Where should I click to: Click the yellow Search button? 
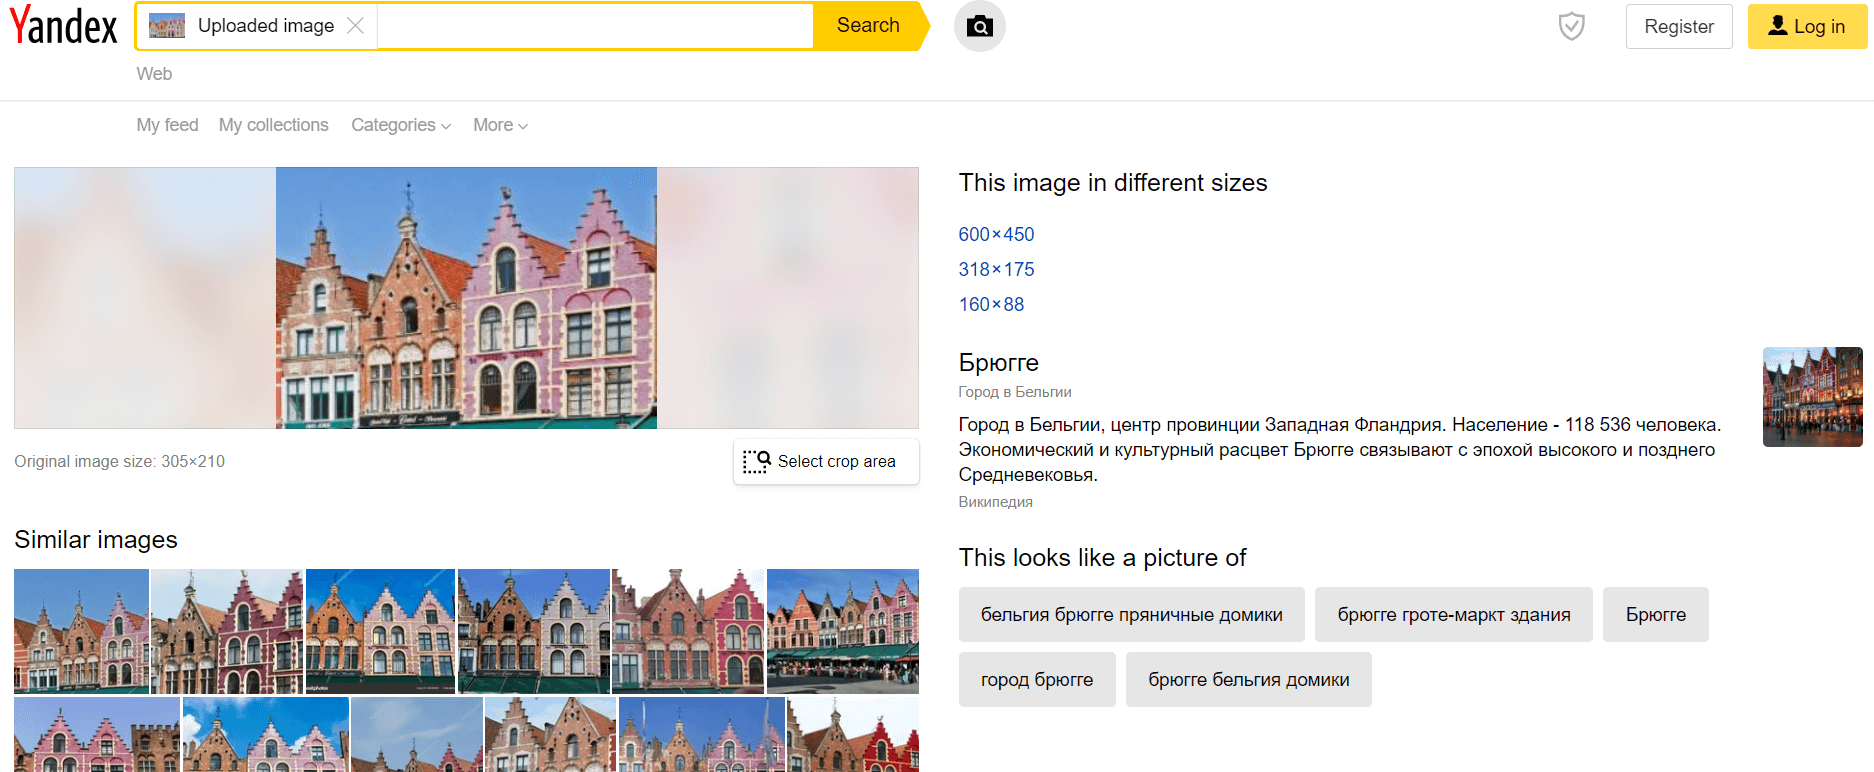click(x=869, y=26)
